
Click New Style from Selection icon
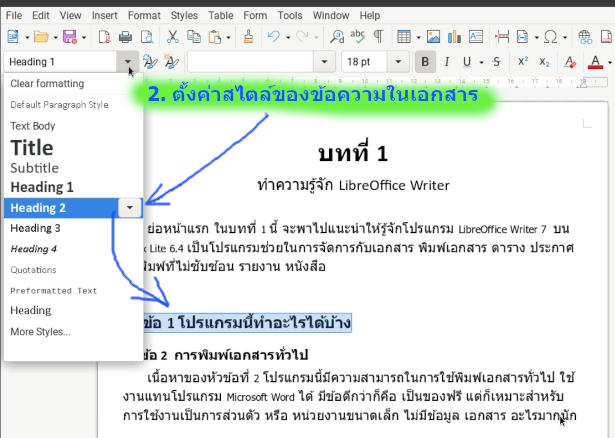171,62
